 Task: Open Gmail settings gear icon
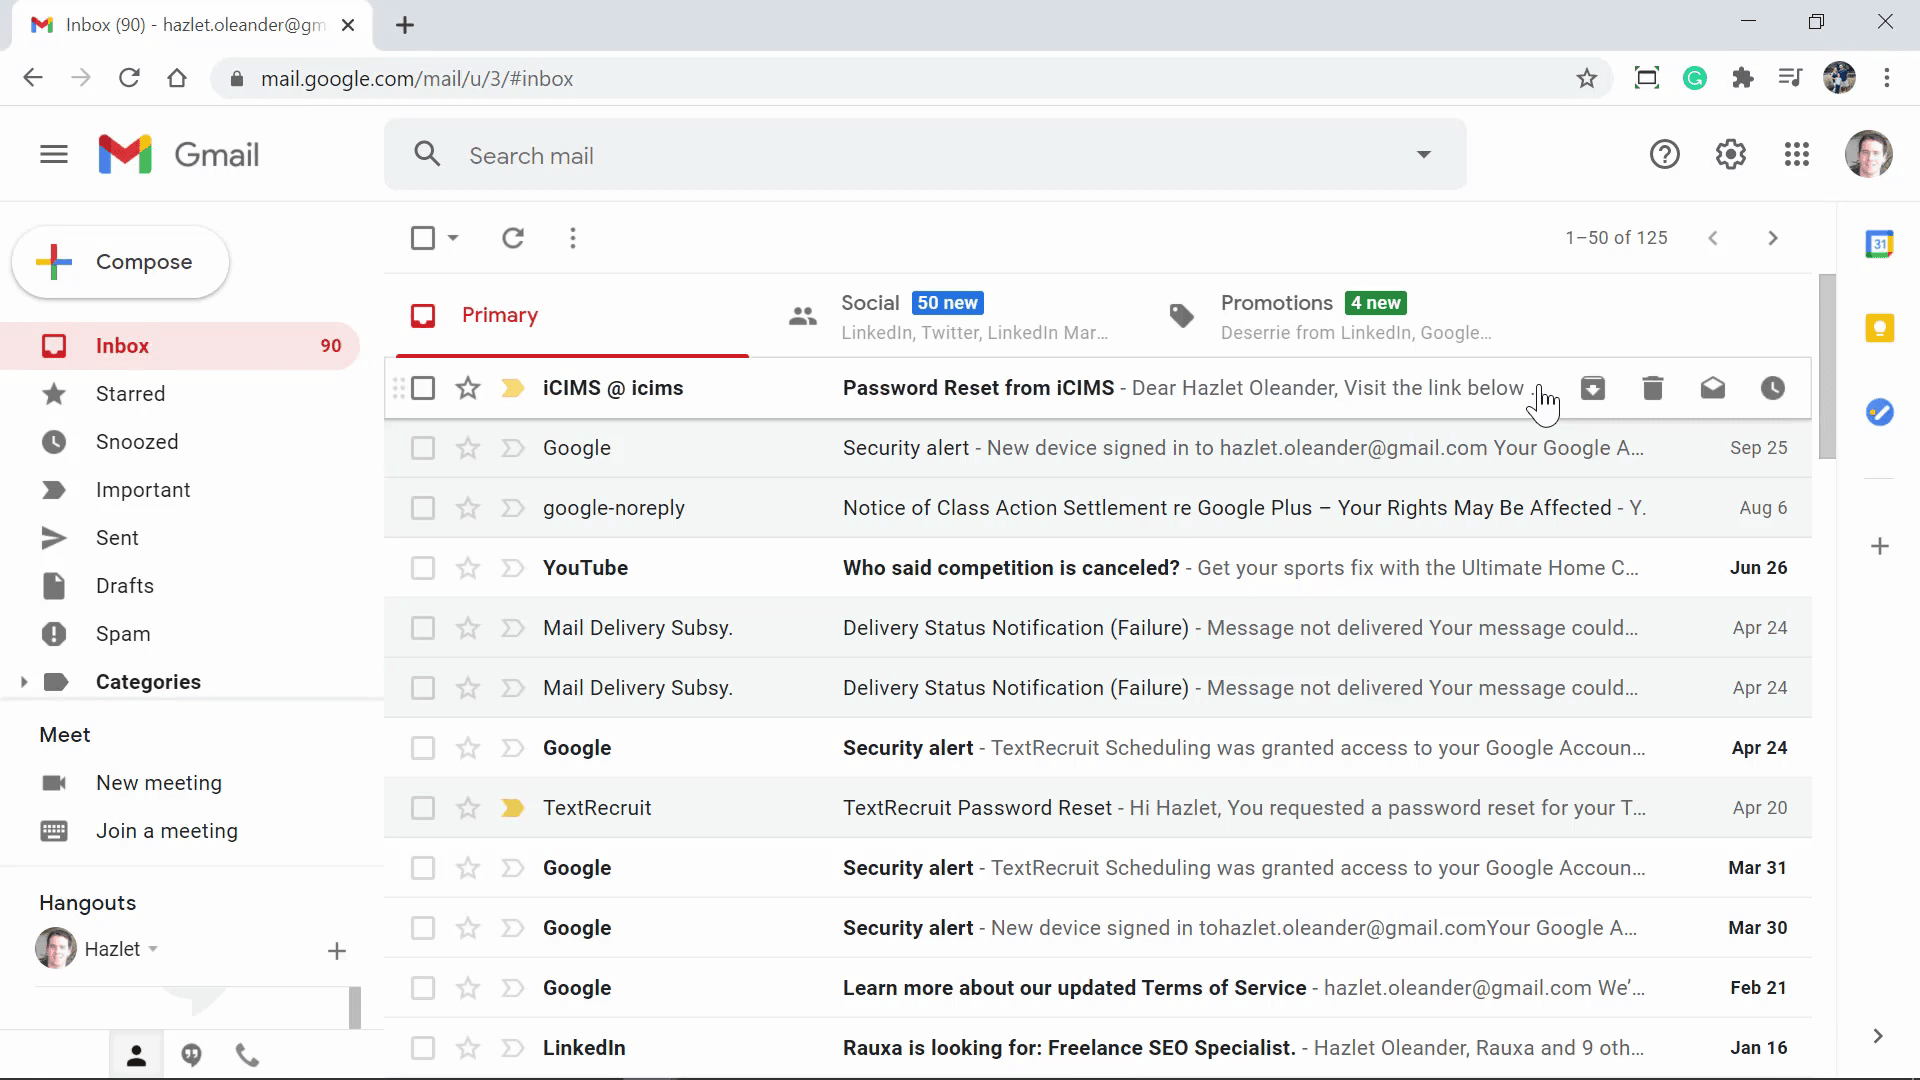point(1730,155)
